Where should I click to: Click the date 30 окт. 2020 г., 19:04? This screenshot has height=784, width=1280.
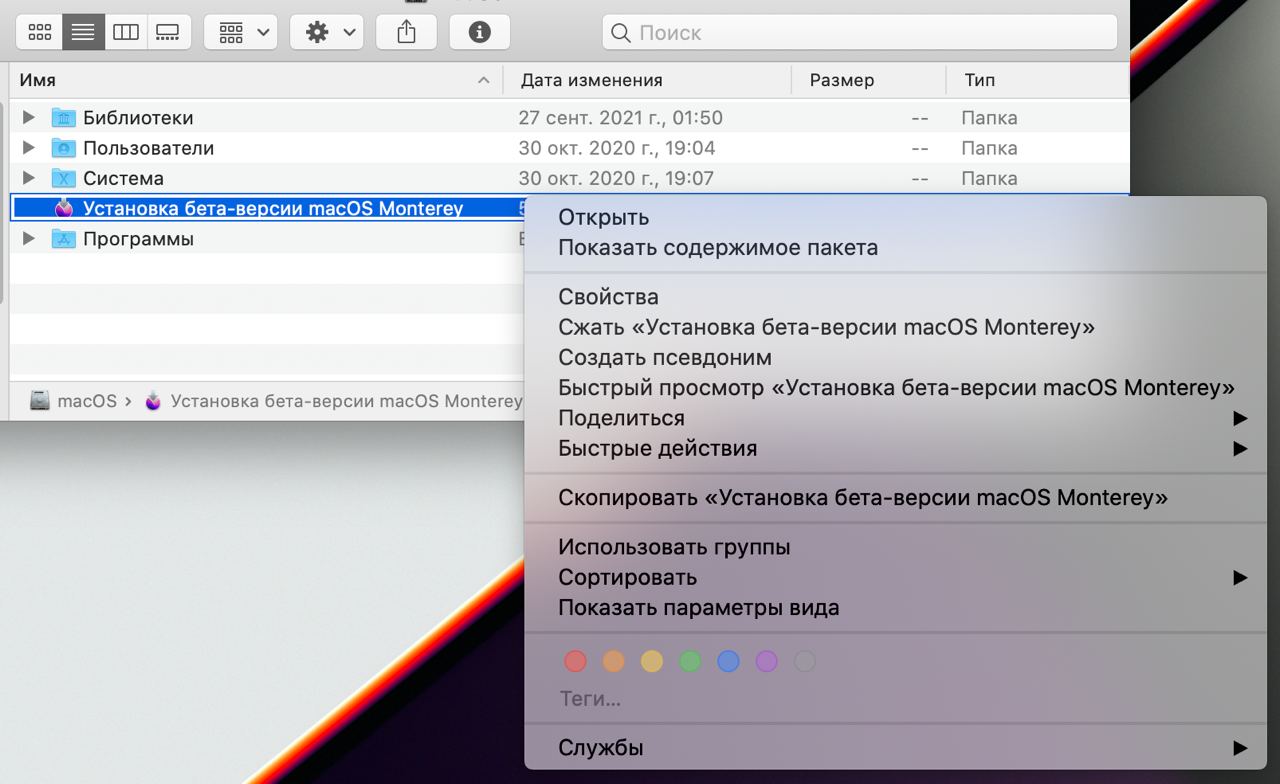[617, 148]
